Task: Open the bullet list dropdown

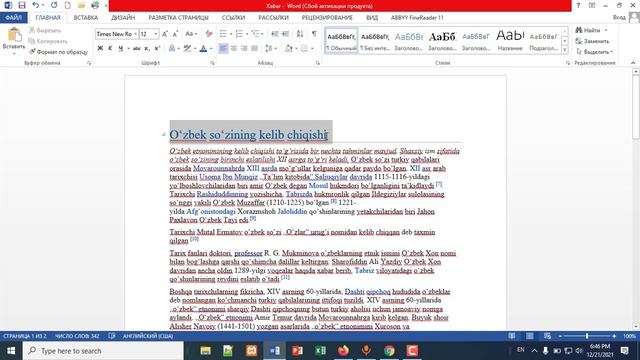Action: click(x=231, y=34)
